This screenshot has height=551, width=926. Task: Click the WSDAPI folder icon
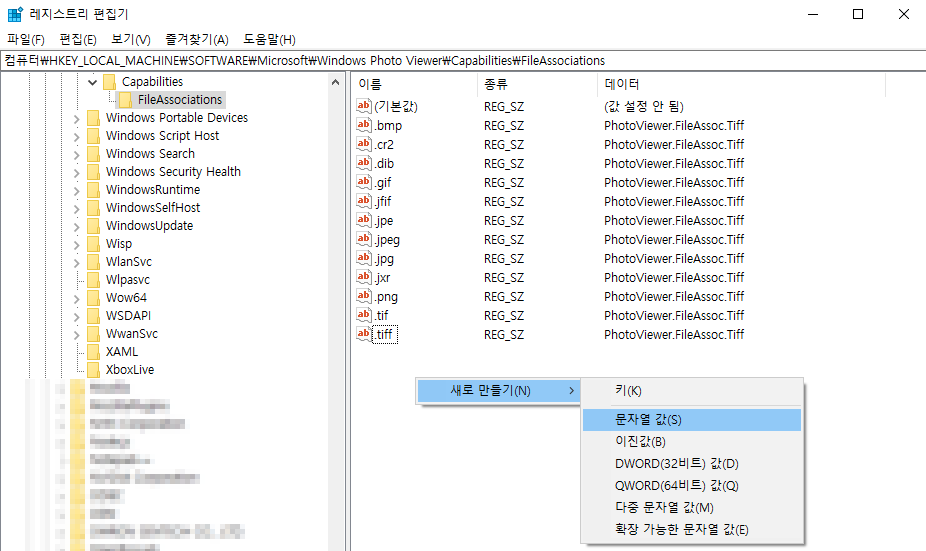(x=93, y=316)
